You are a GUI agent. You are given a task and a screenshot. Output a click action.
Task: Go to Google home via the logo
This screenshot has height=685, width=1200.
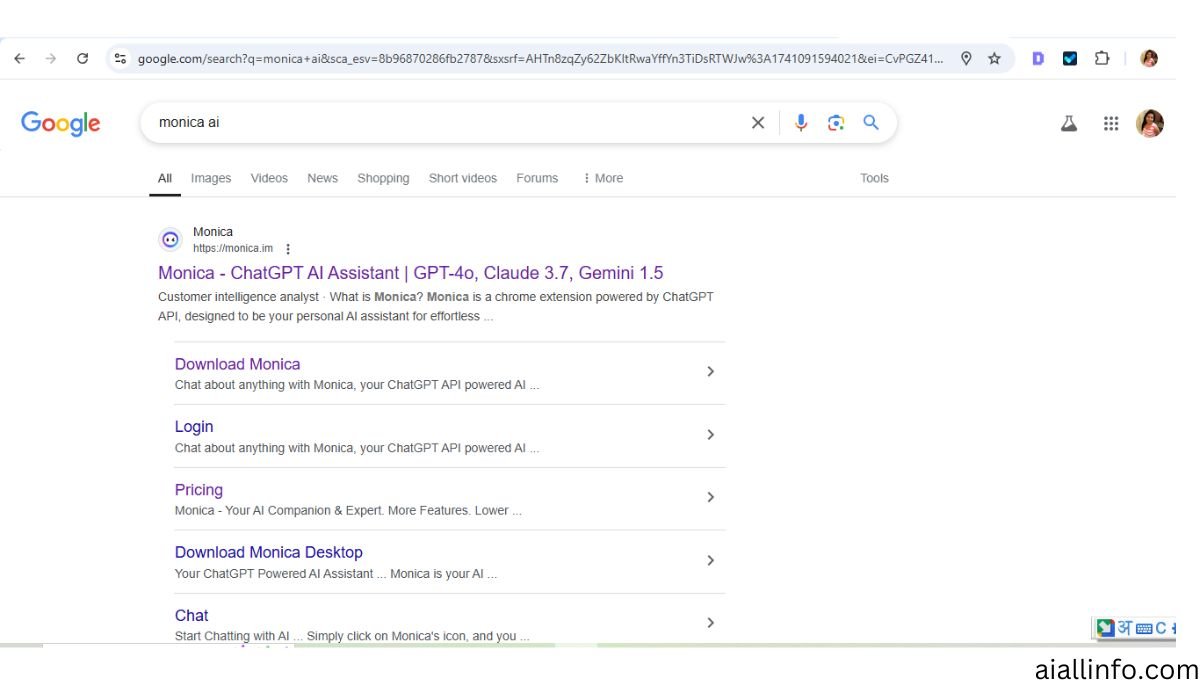click(x=61, y=123)
